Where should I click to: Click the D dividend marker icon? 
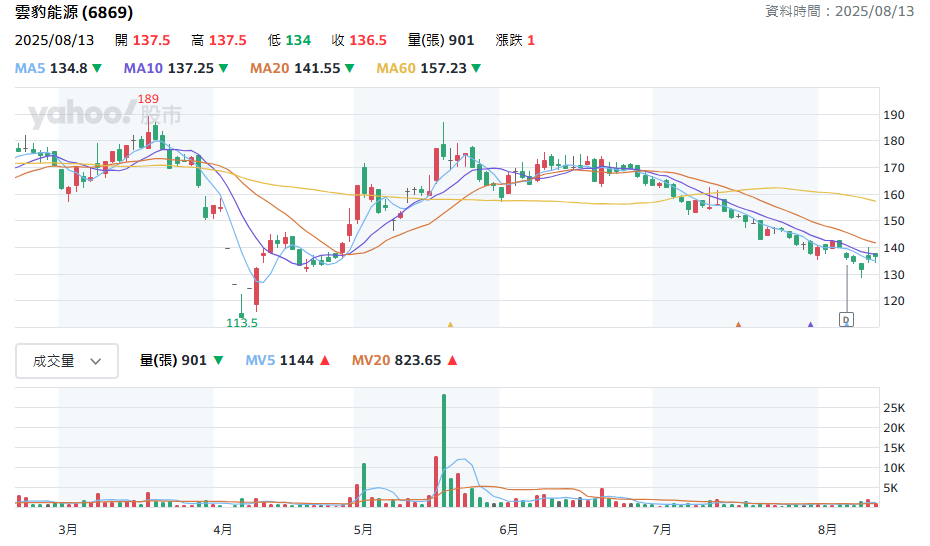coord(846,320)
